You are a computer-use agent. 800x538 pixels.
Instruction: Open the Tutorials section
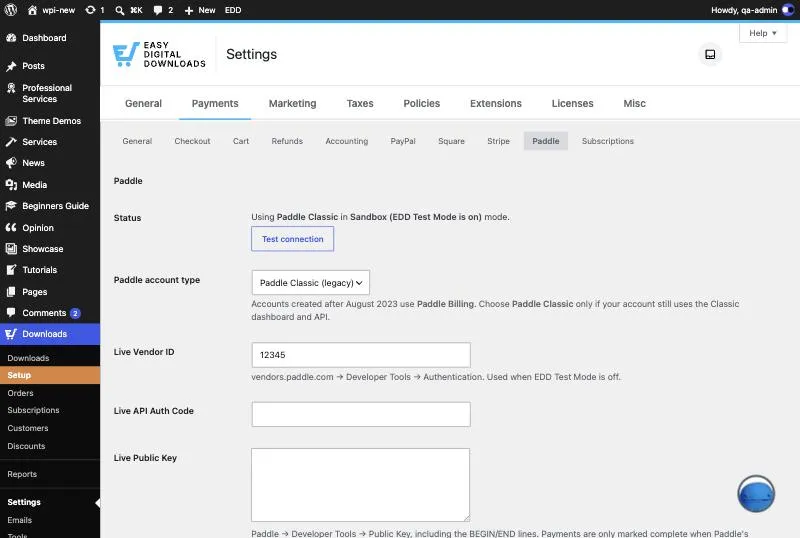(x=39, y=270)
